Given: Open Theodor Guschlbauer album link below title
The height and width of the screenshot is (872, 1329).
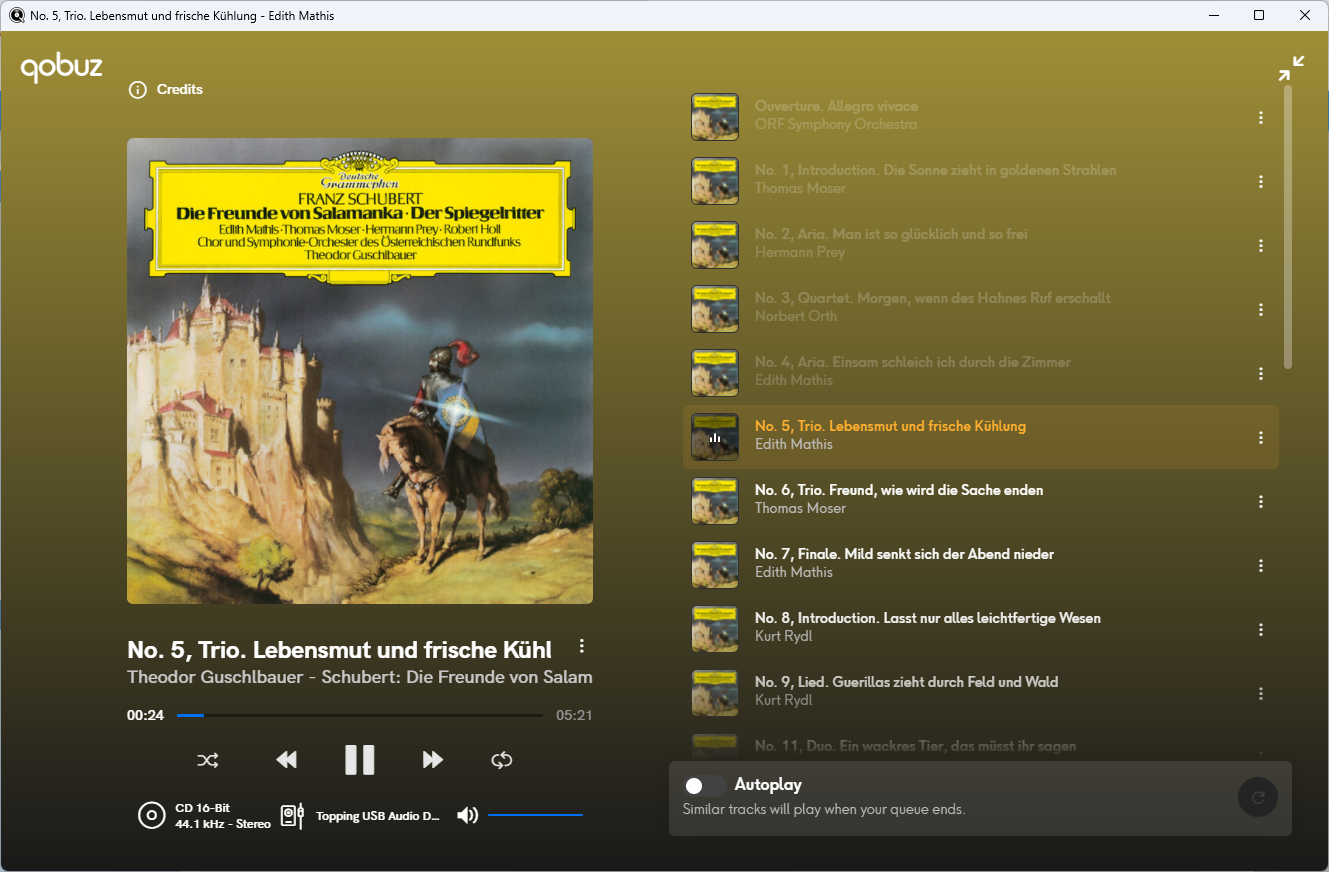Looking at the screenshot, I should pyautogui.click(x=360, y=677).
